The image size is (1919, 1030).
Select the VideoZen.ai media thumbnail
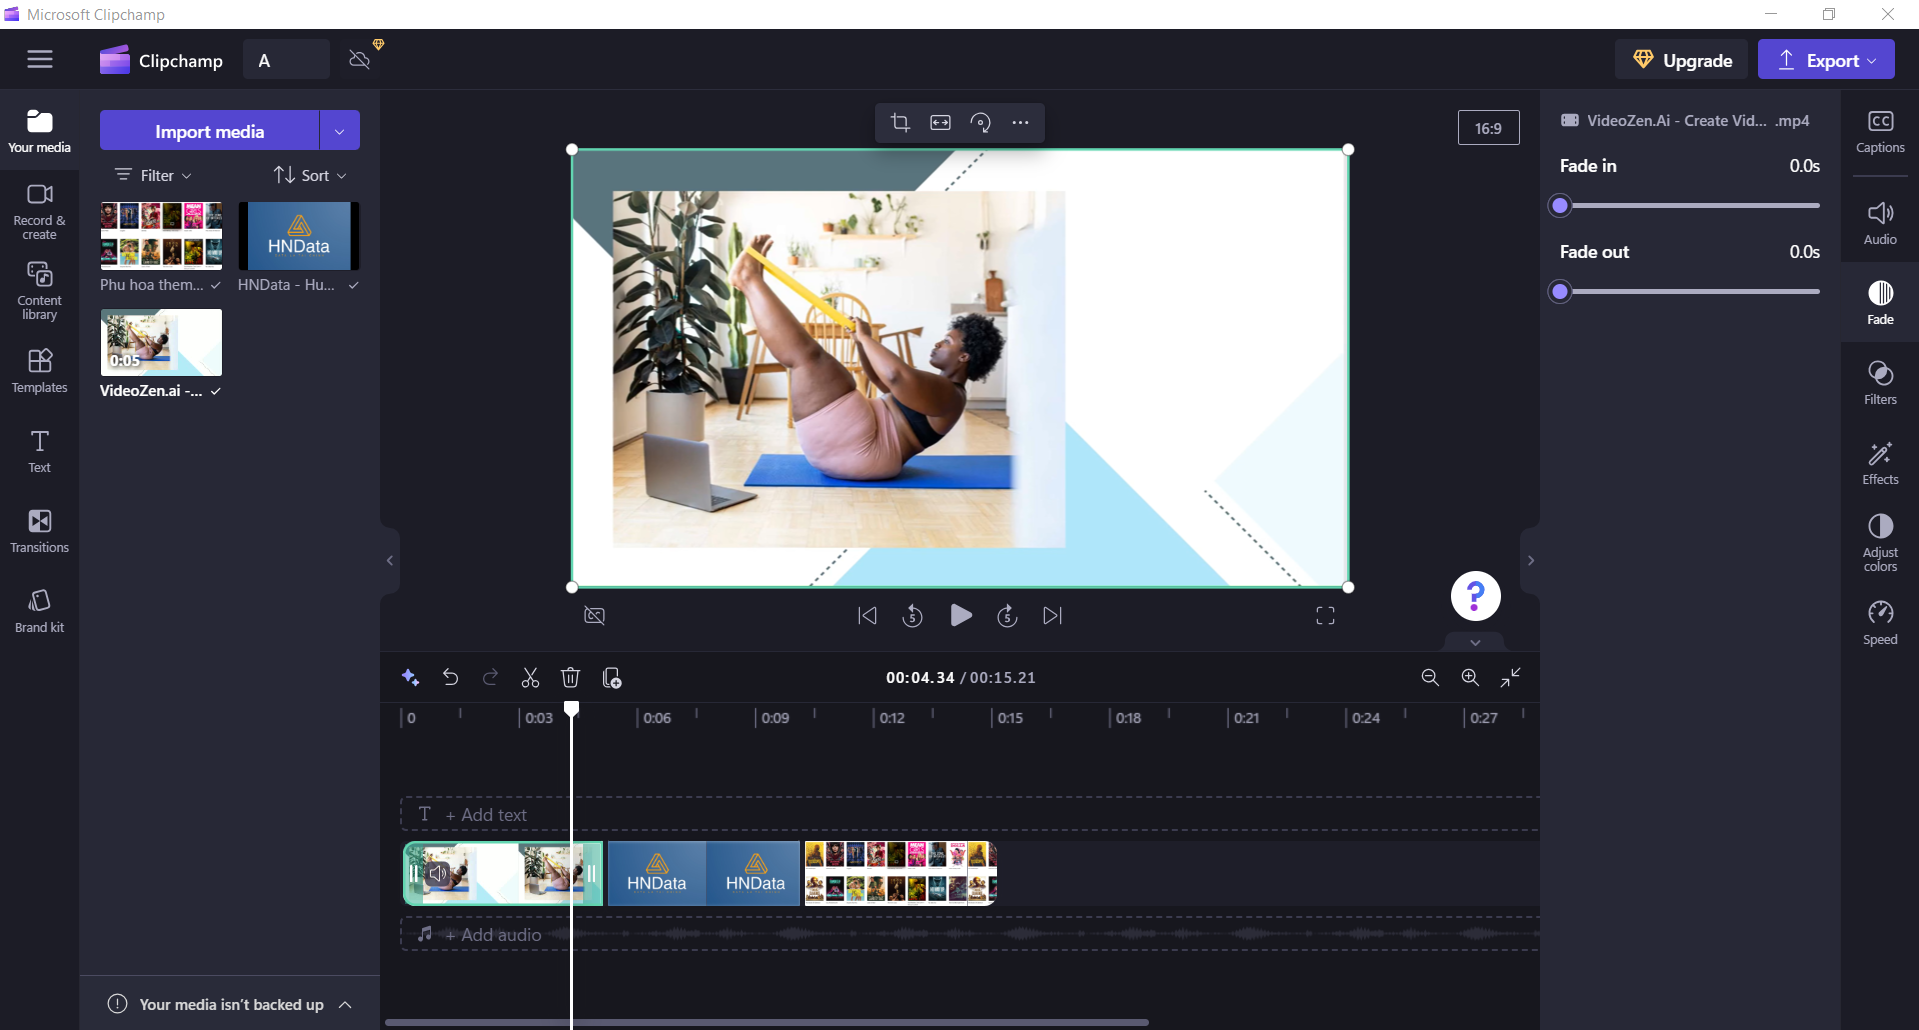(x=161, y=342)
